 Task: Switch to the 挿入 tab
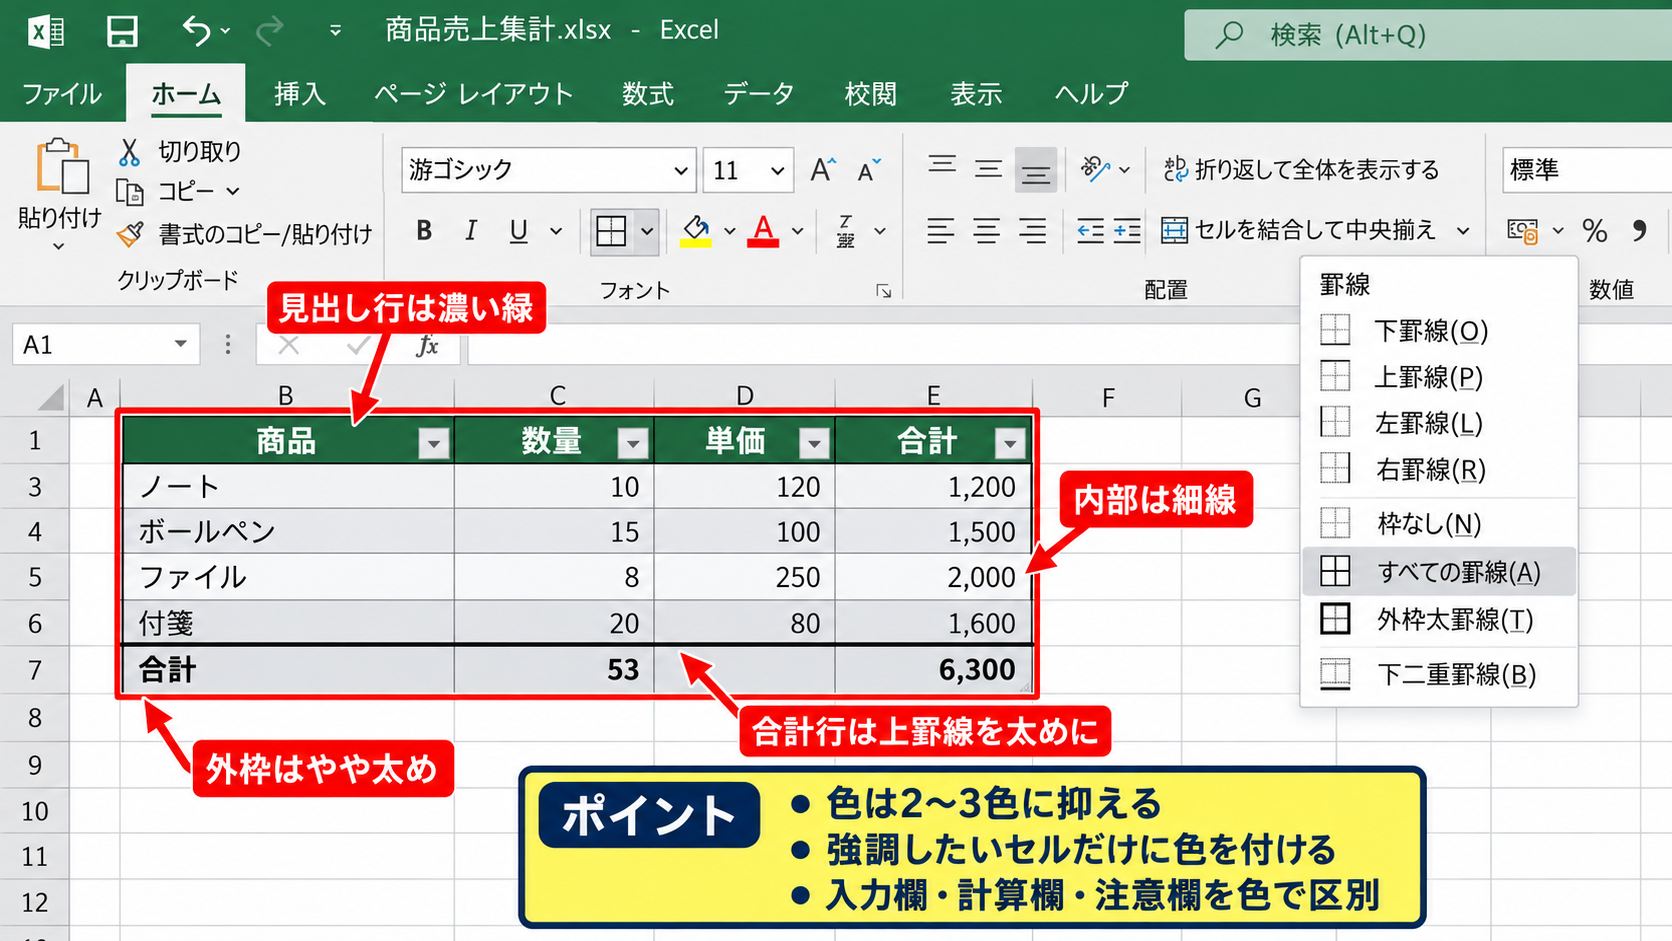pos(300,94)
